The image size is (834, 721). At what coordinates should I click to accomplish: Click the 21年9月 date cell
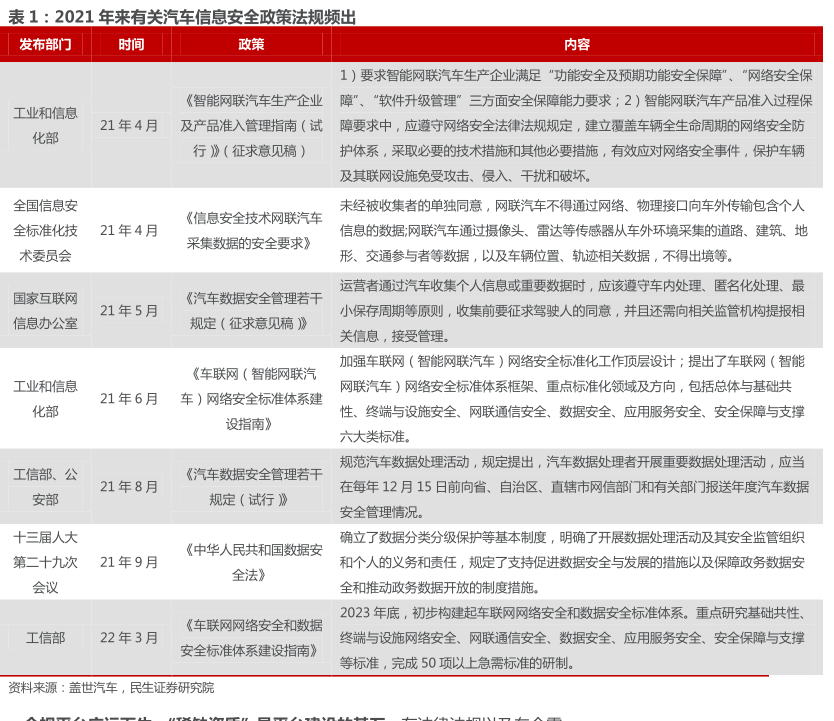point(129,562)
